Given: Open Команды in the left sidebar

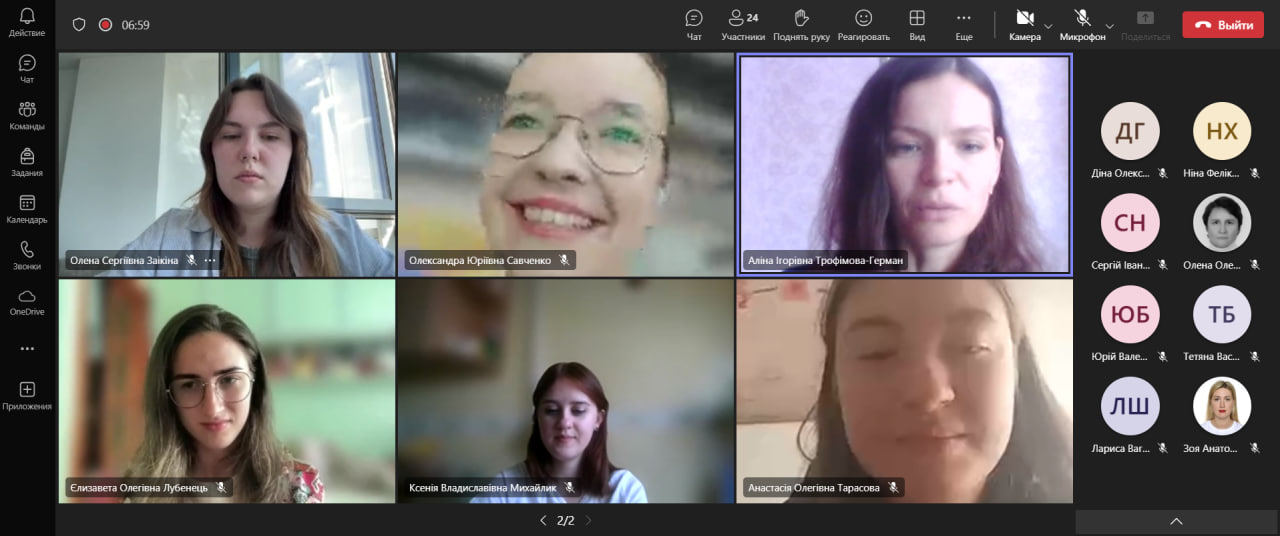Looking at the screenshot, I should point(27,115).
